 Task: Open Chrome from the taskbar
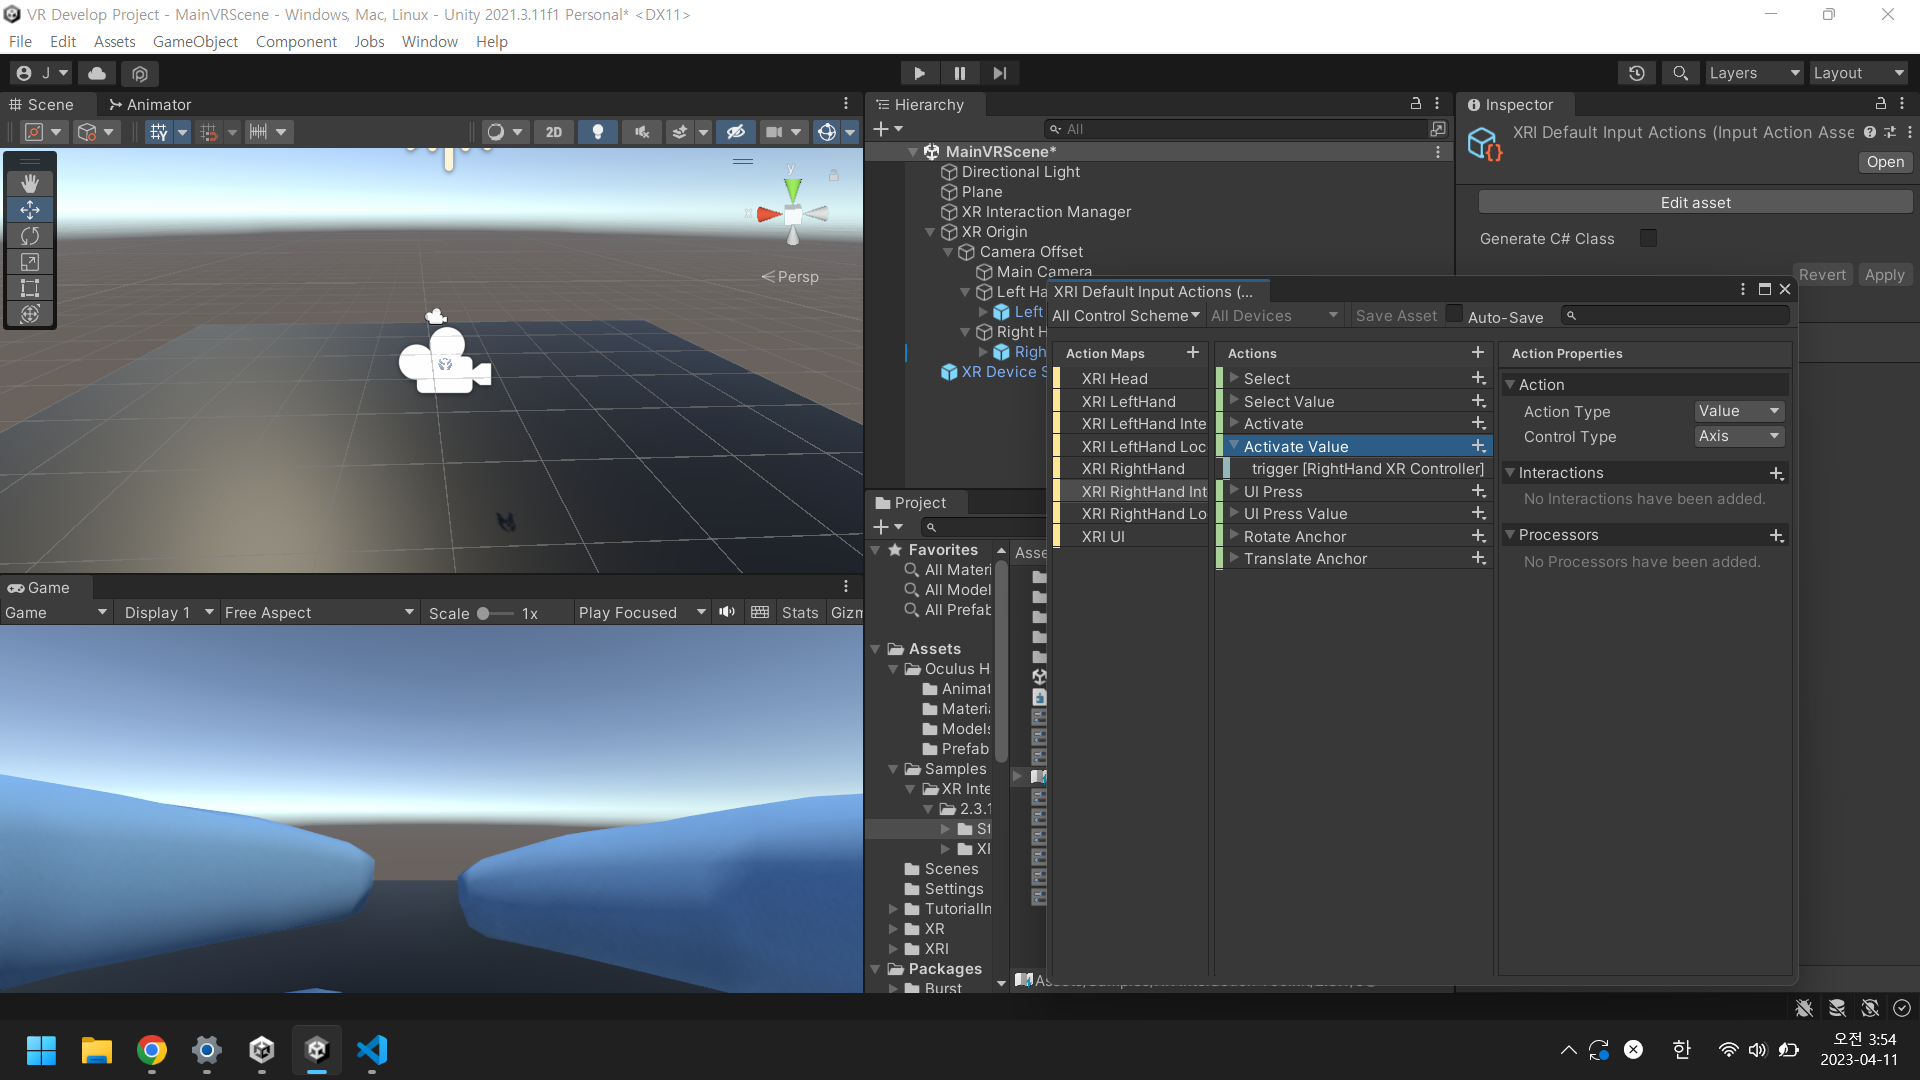pos(152,1050)
